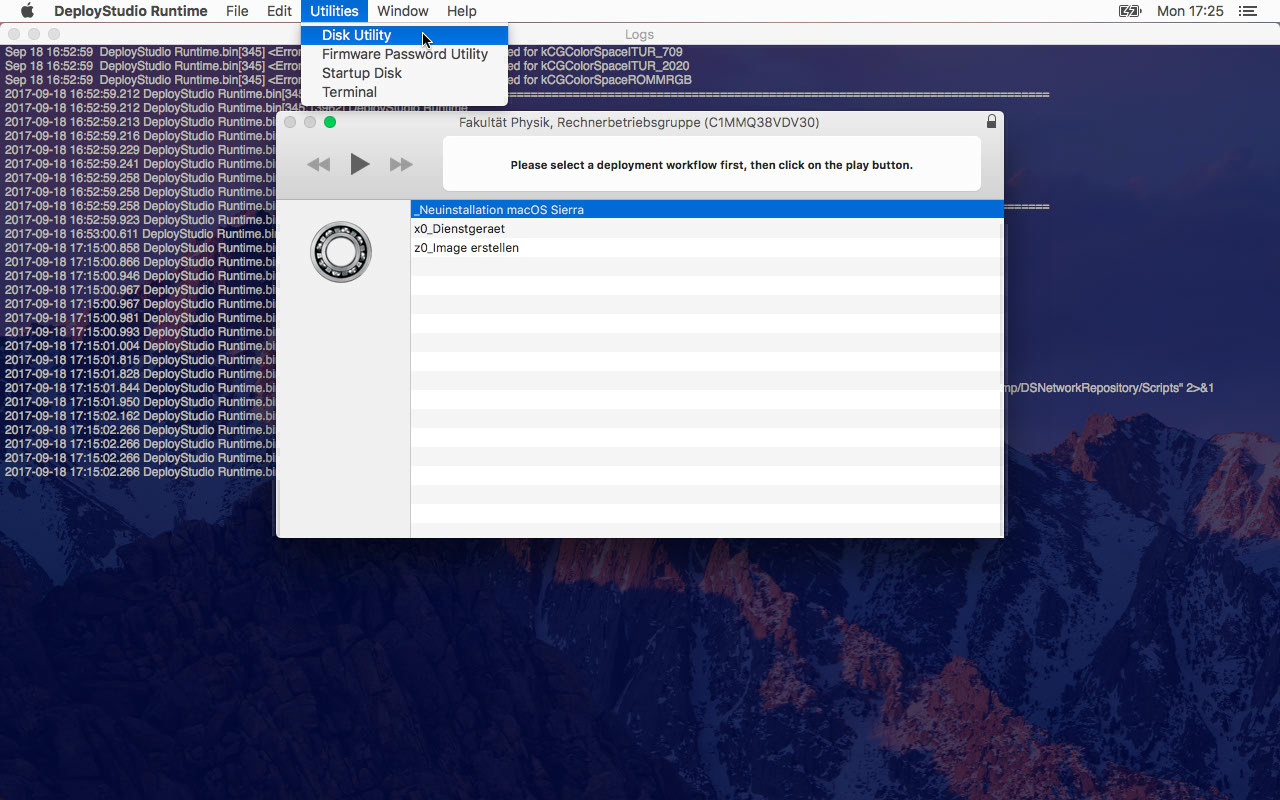This screenshot has width=1280, height=800.
Task: Select the _Neuinstallation macOS Sierra workflow
Action: pyautogui.click(x=707, y=210)
